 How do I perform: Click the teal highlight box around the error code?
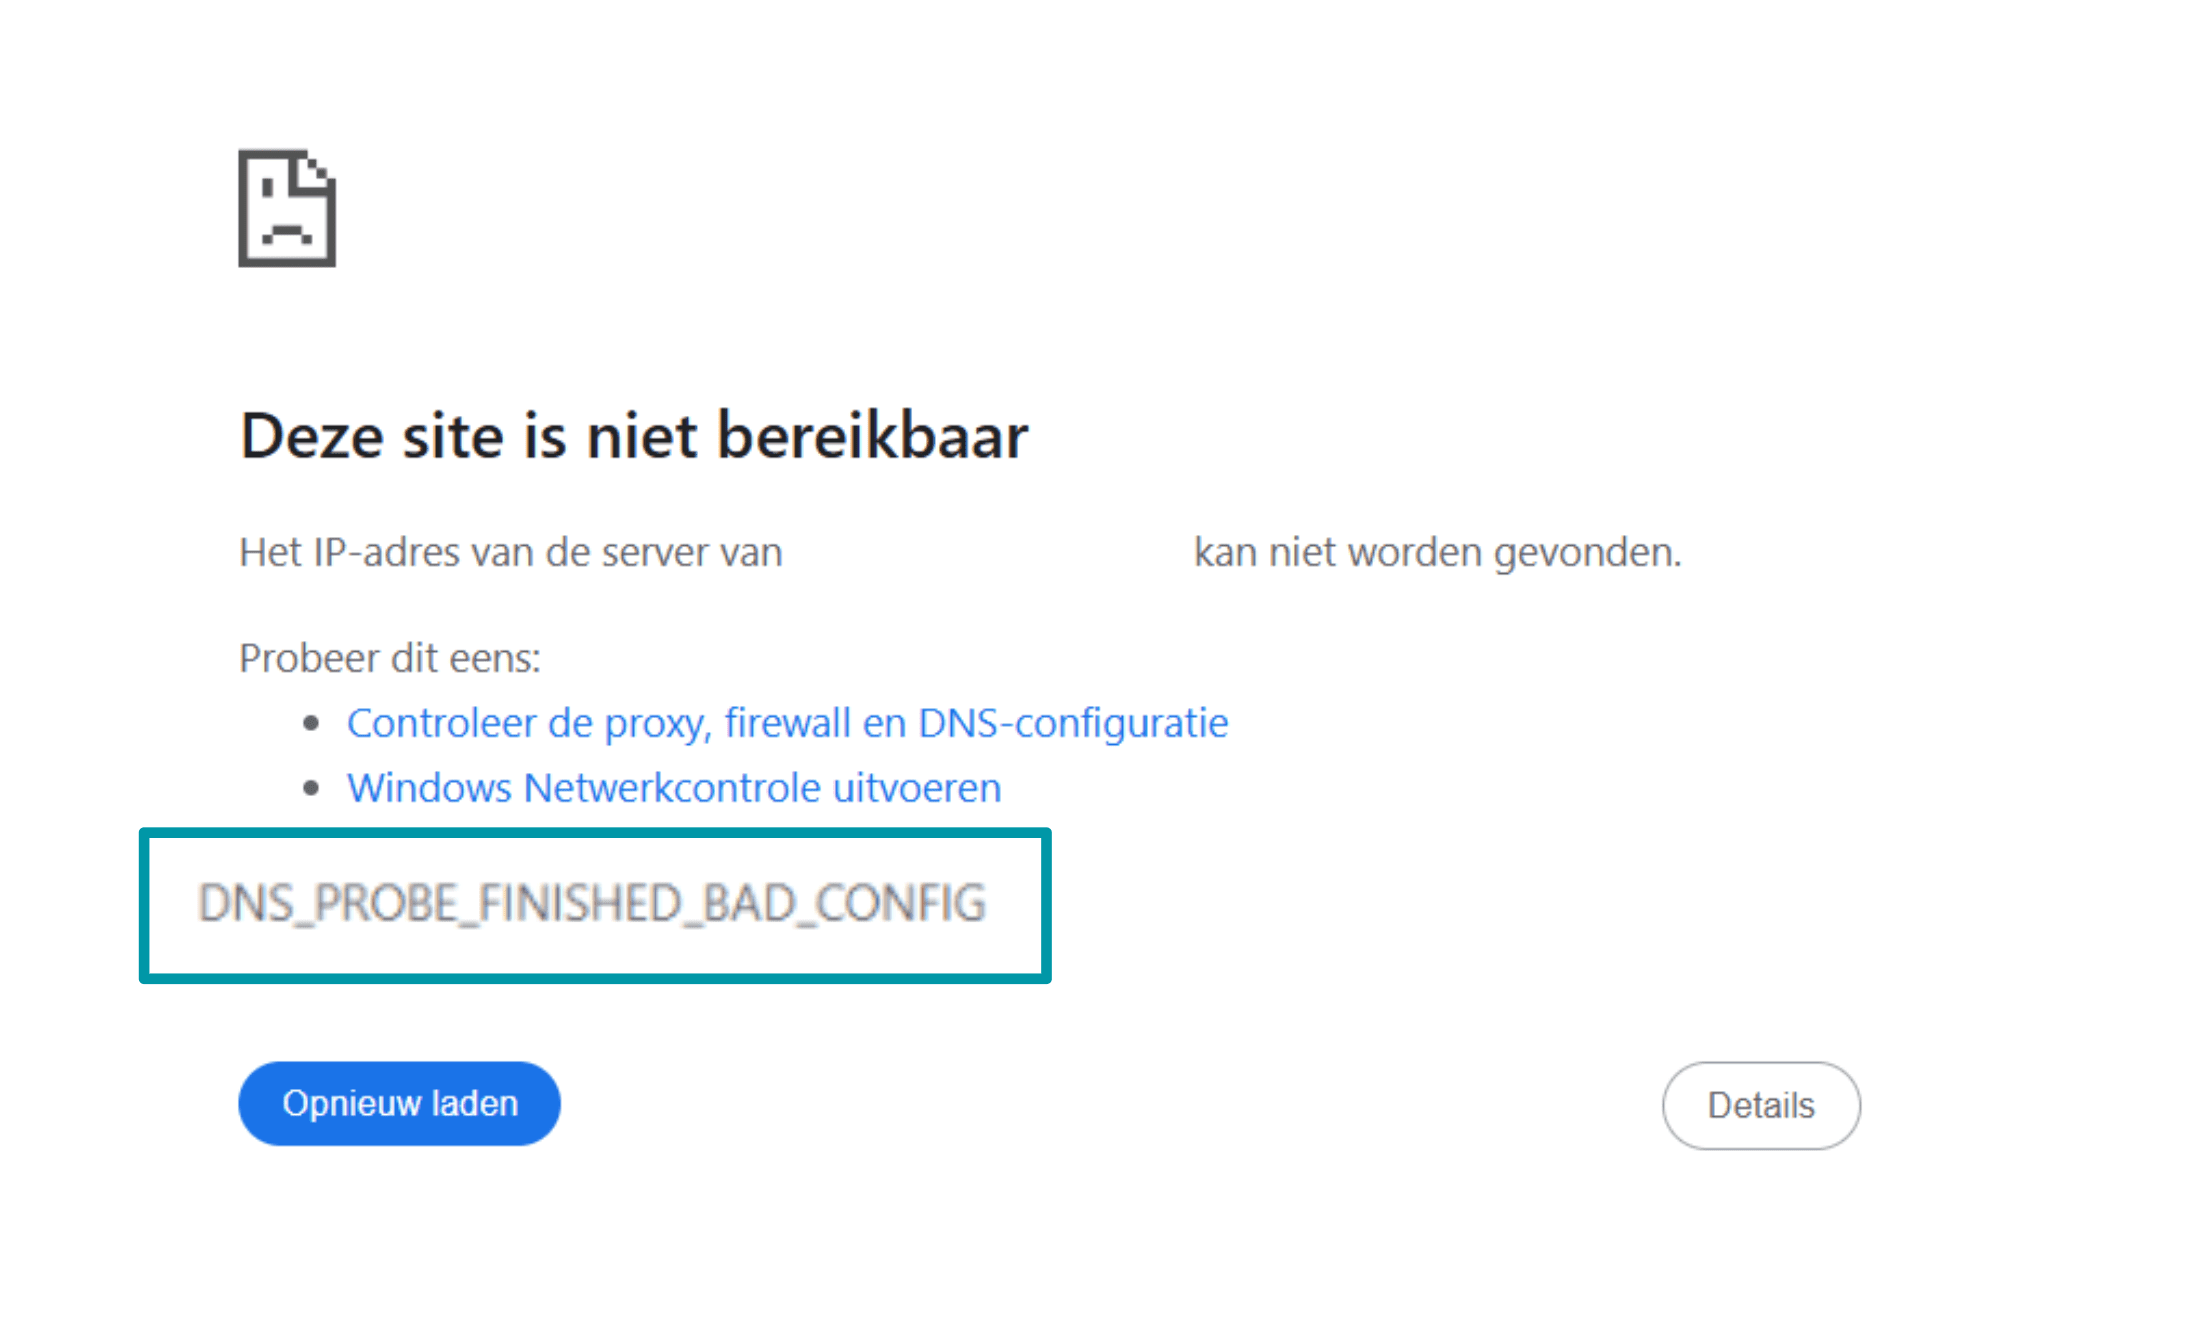[x=594, y=832]
